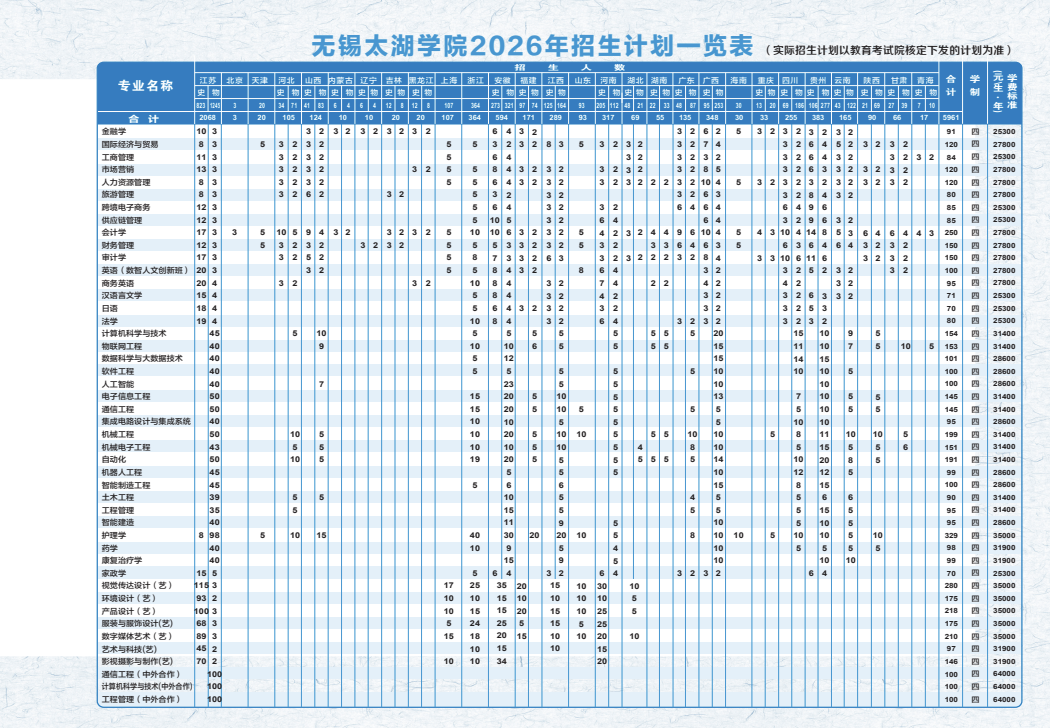Select the 电子信息工程 major row
This screenshot has height=728, width=1050.
click(x=560, y=396)
